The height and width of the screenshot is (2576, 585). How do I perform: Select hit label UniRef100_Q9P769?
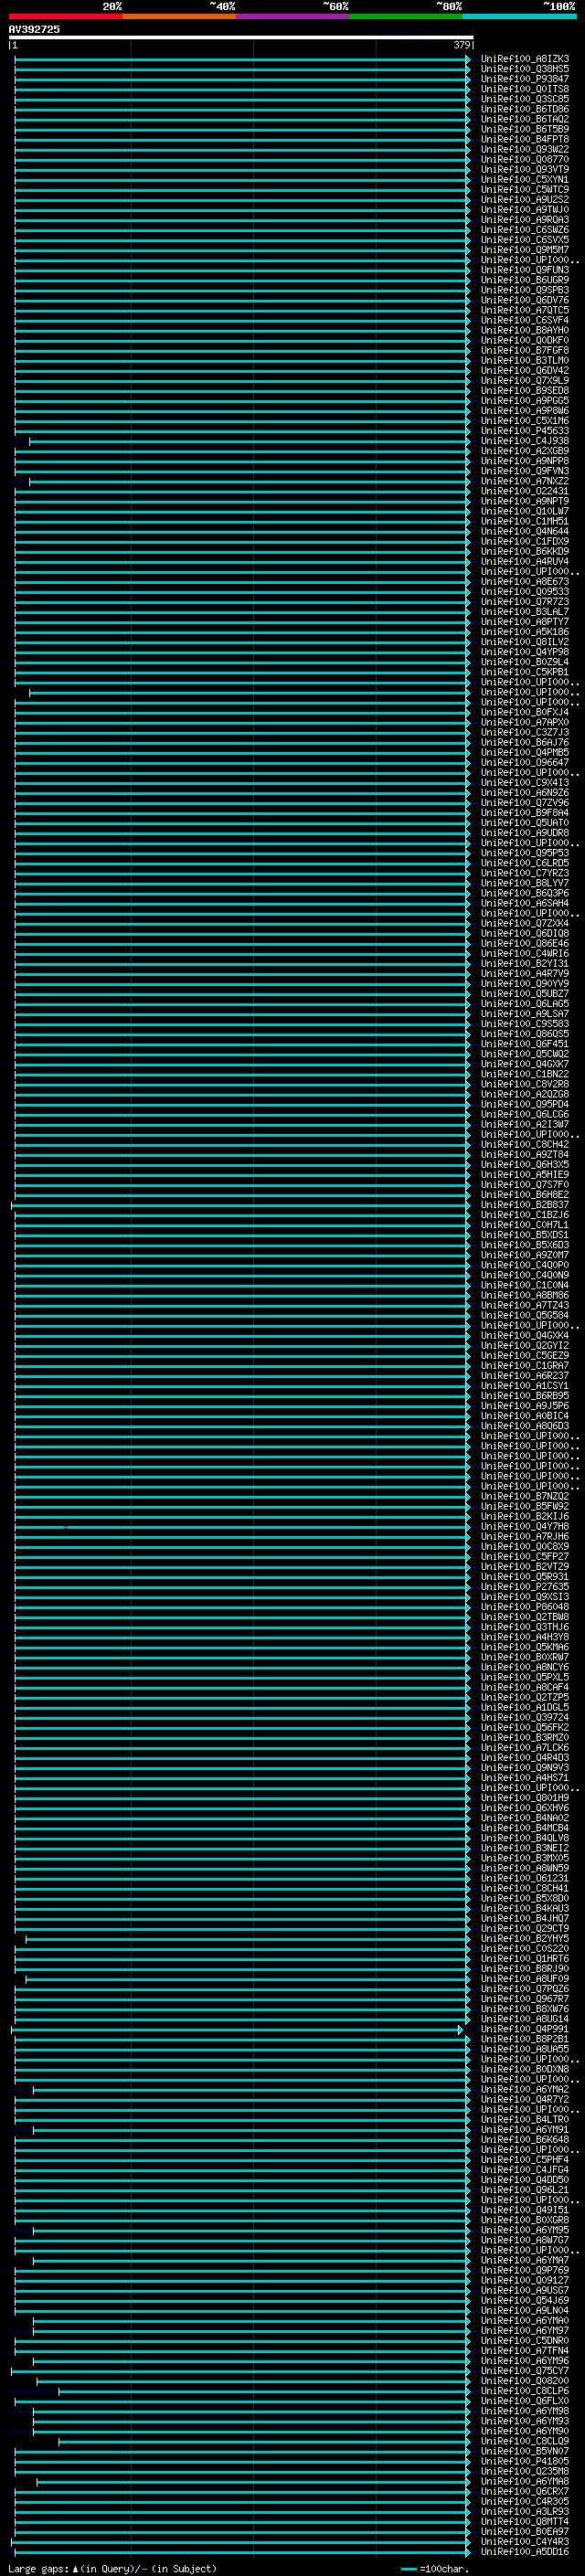tap(525, 2270)
